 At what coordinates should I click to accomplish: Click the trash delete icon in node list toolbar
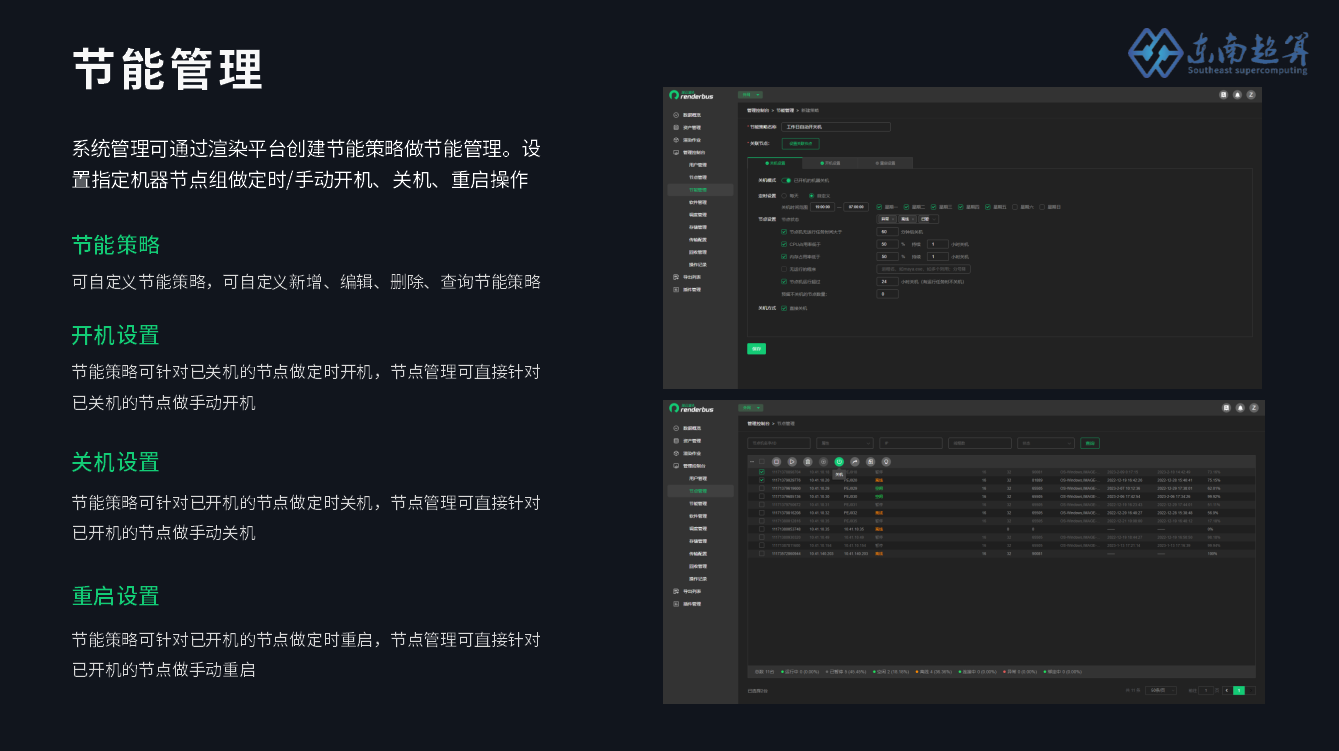click(807, 461)
